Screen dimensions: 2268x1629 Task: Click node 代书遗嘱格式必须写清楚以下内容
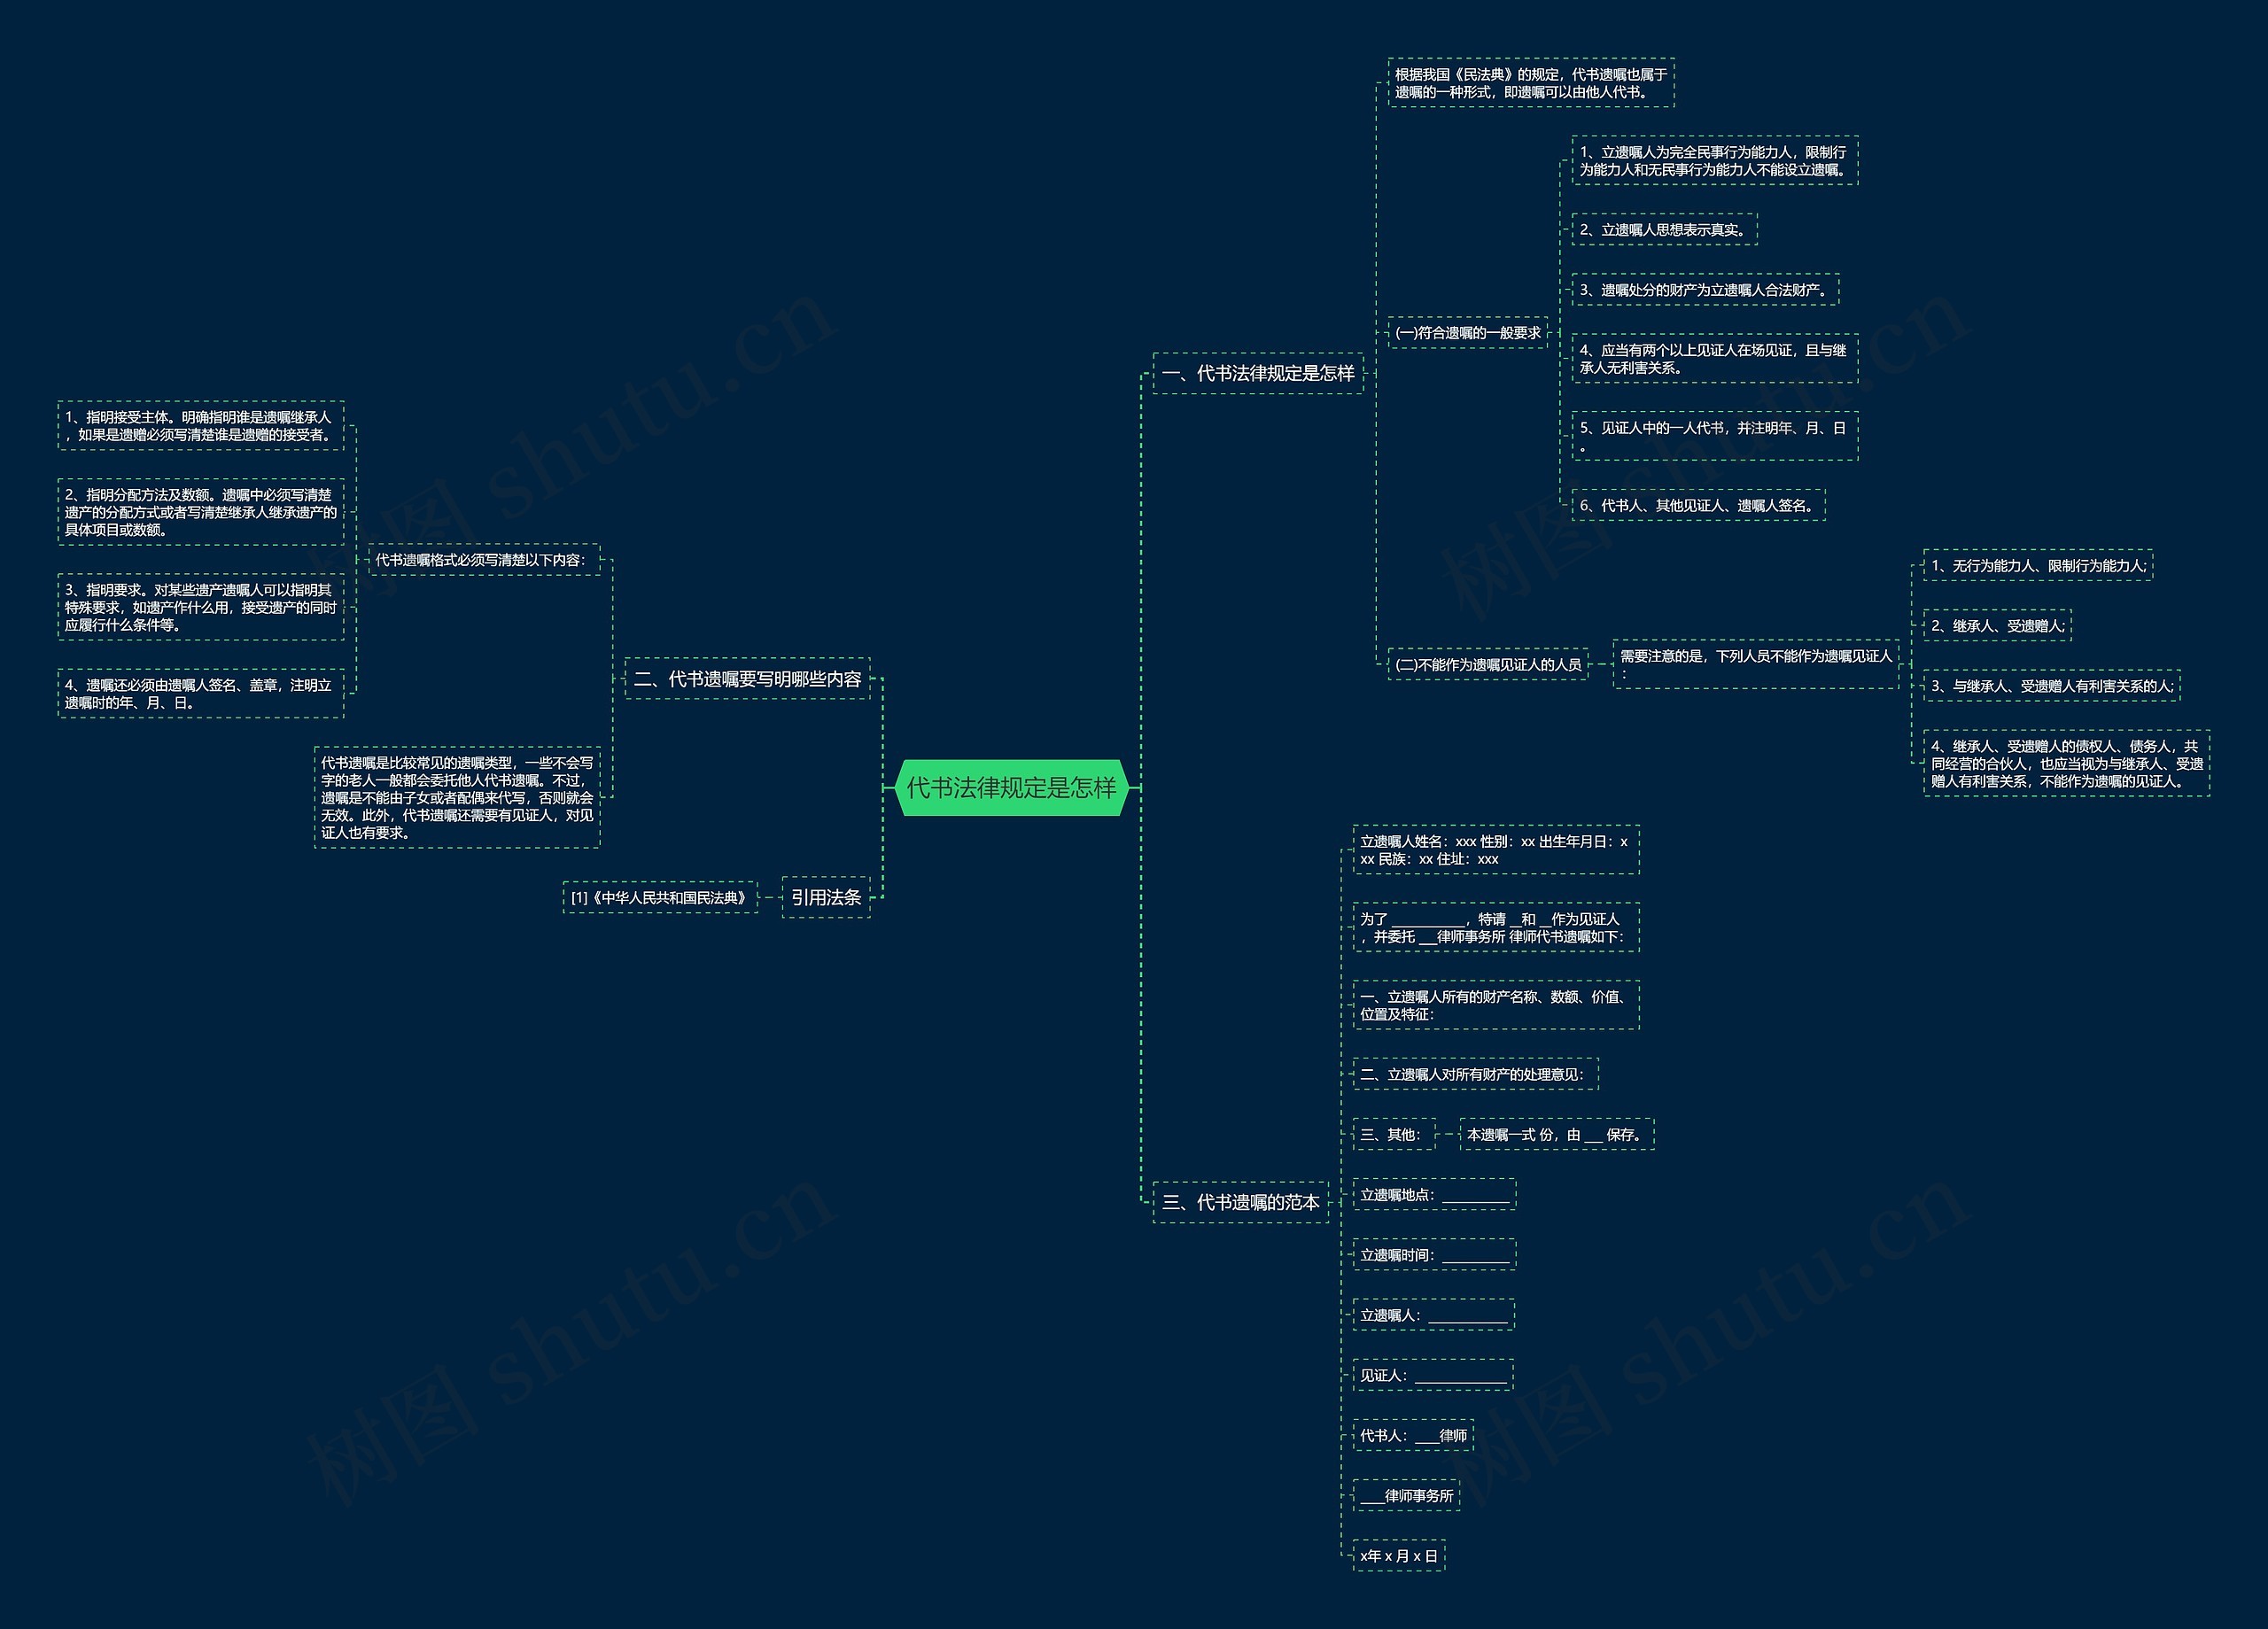click(x=484, y=560)
